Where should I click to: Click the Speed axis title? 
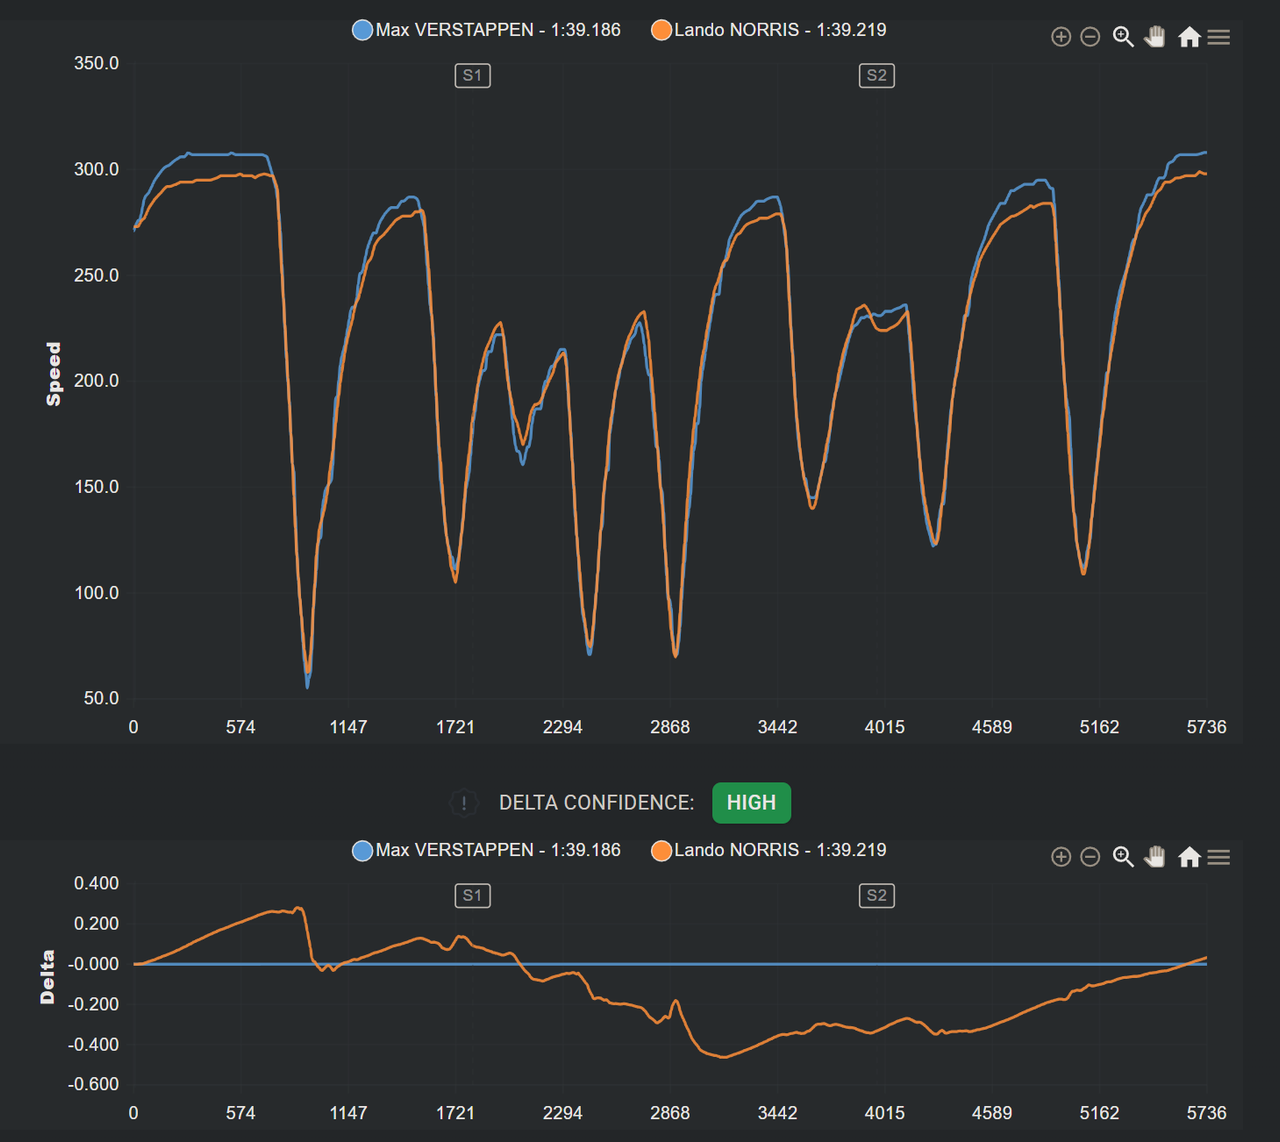point(53,374)
